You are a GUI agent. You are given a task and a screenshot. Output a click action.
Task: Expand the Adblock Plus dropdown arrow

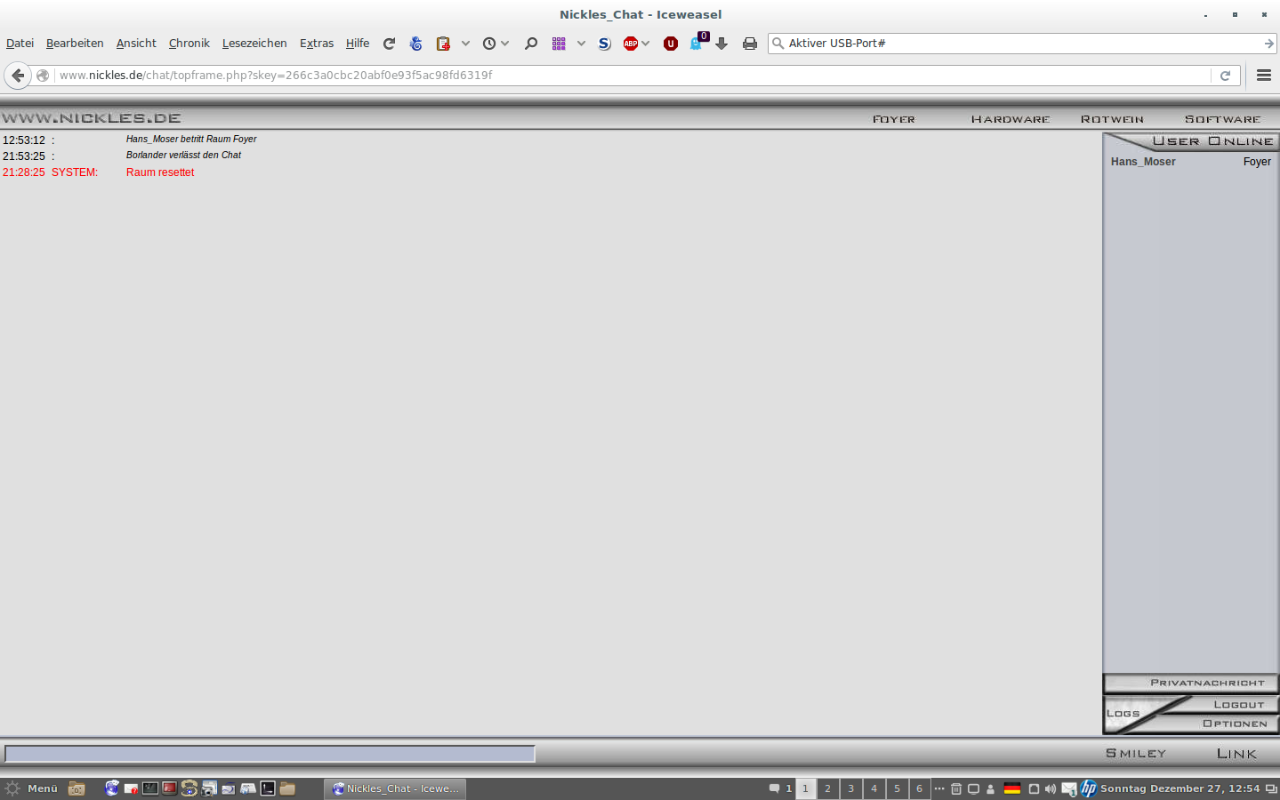(646, 43)
